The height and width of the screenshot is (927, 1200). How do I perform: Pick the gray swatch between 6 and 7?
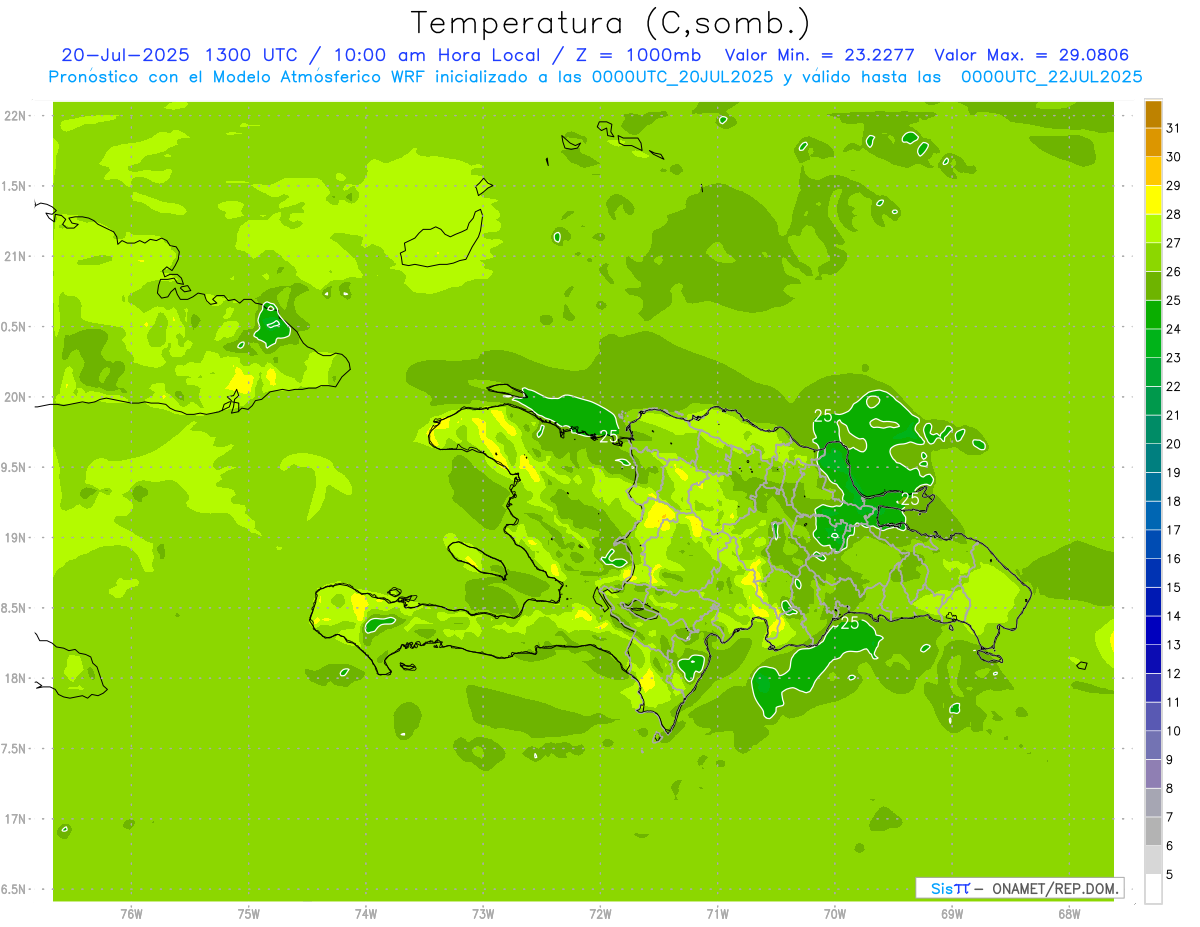[1153, 832]
